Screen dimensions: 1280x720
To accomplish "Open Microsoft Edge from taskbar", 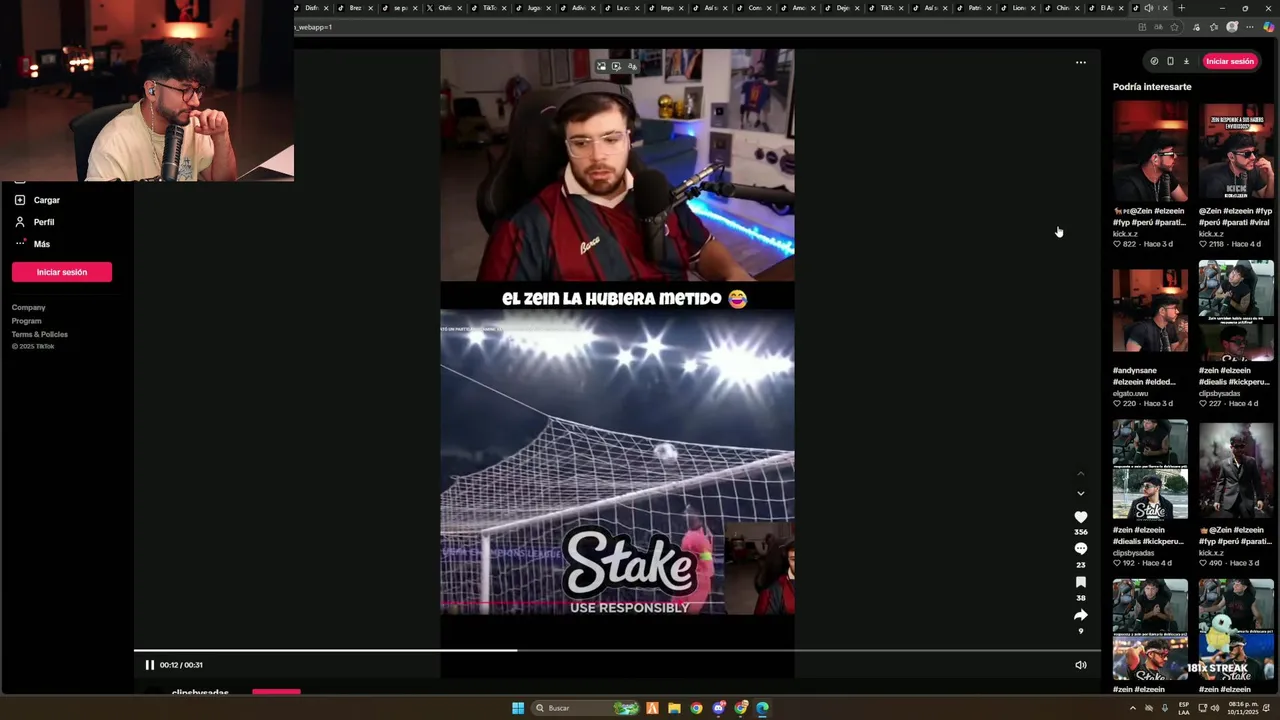I will point(762,708).
